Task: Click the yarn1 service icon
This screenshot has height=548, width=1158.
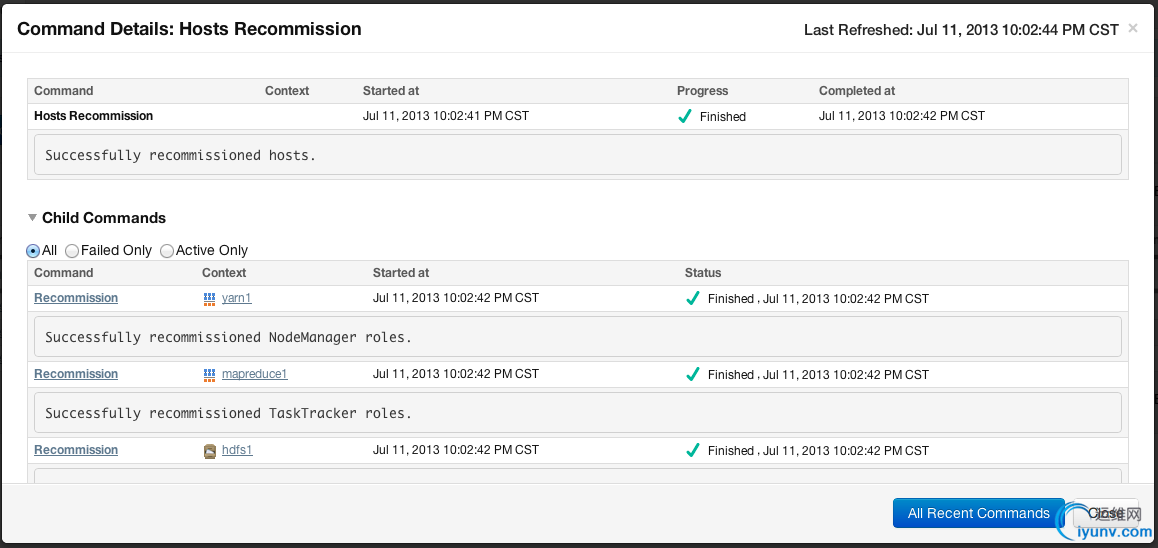Action: click(x=209, y=298)
